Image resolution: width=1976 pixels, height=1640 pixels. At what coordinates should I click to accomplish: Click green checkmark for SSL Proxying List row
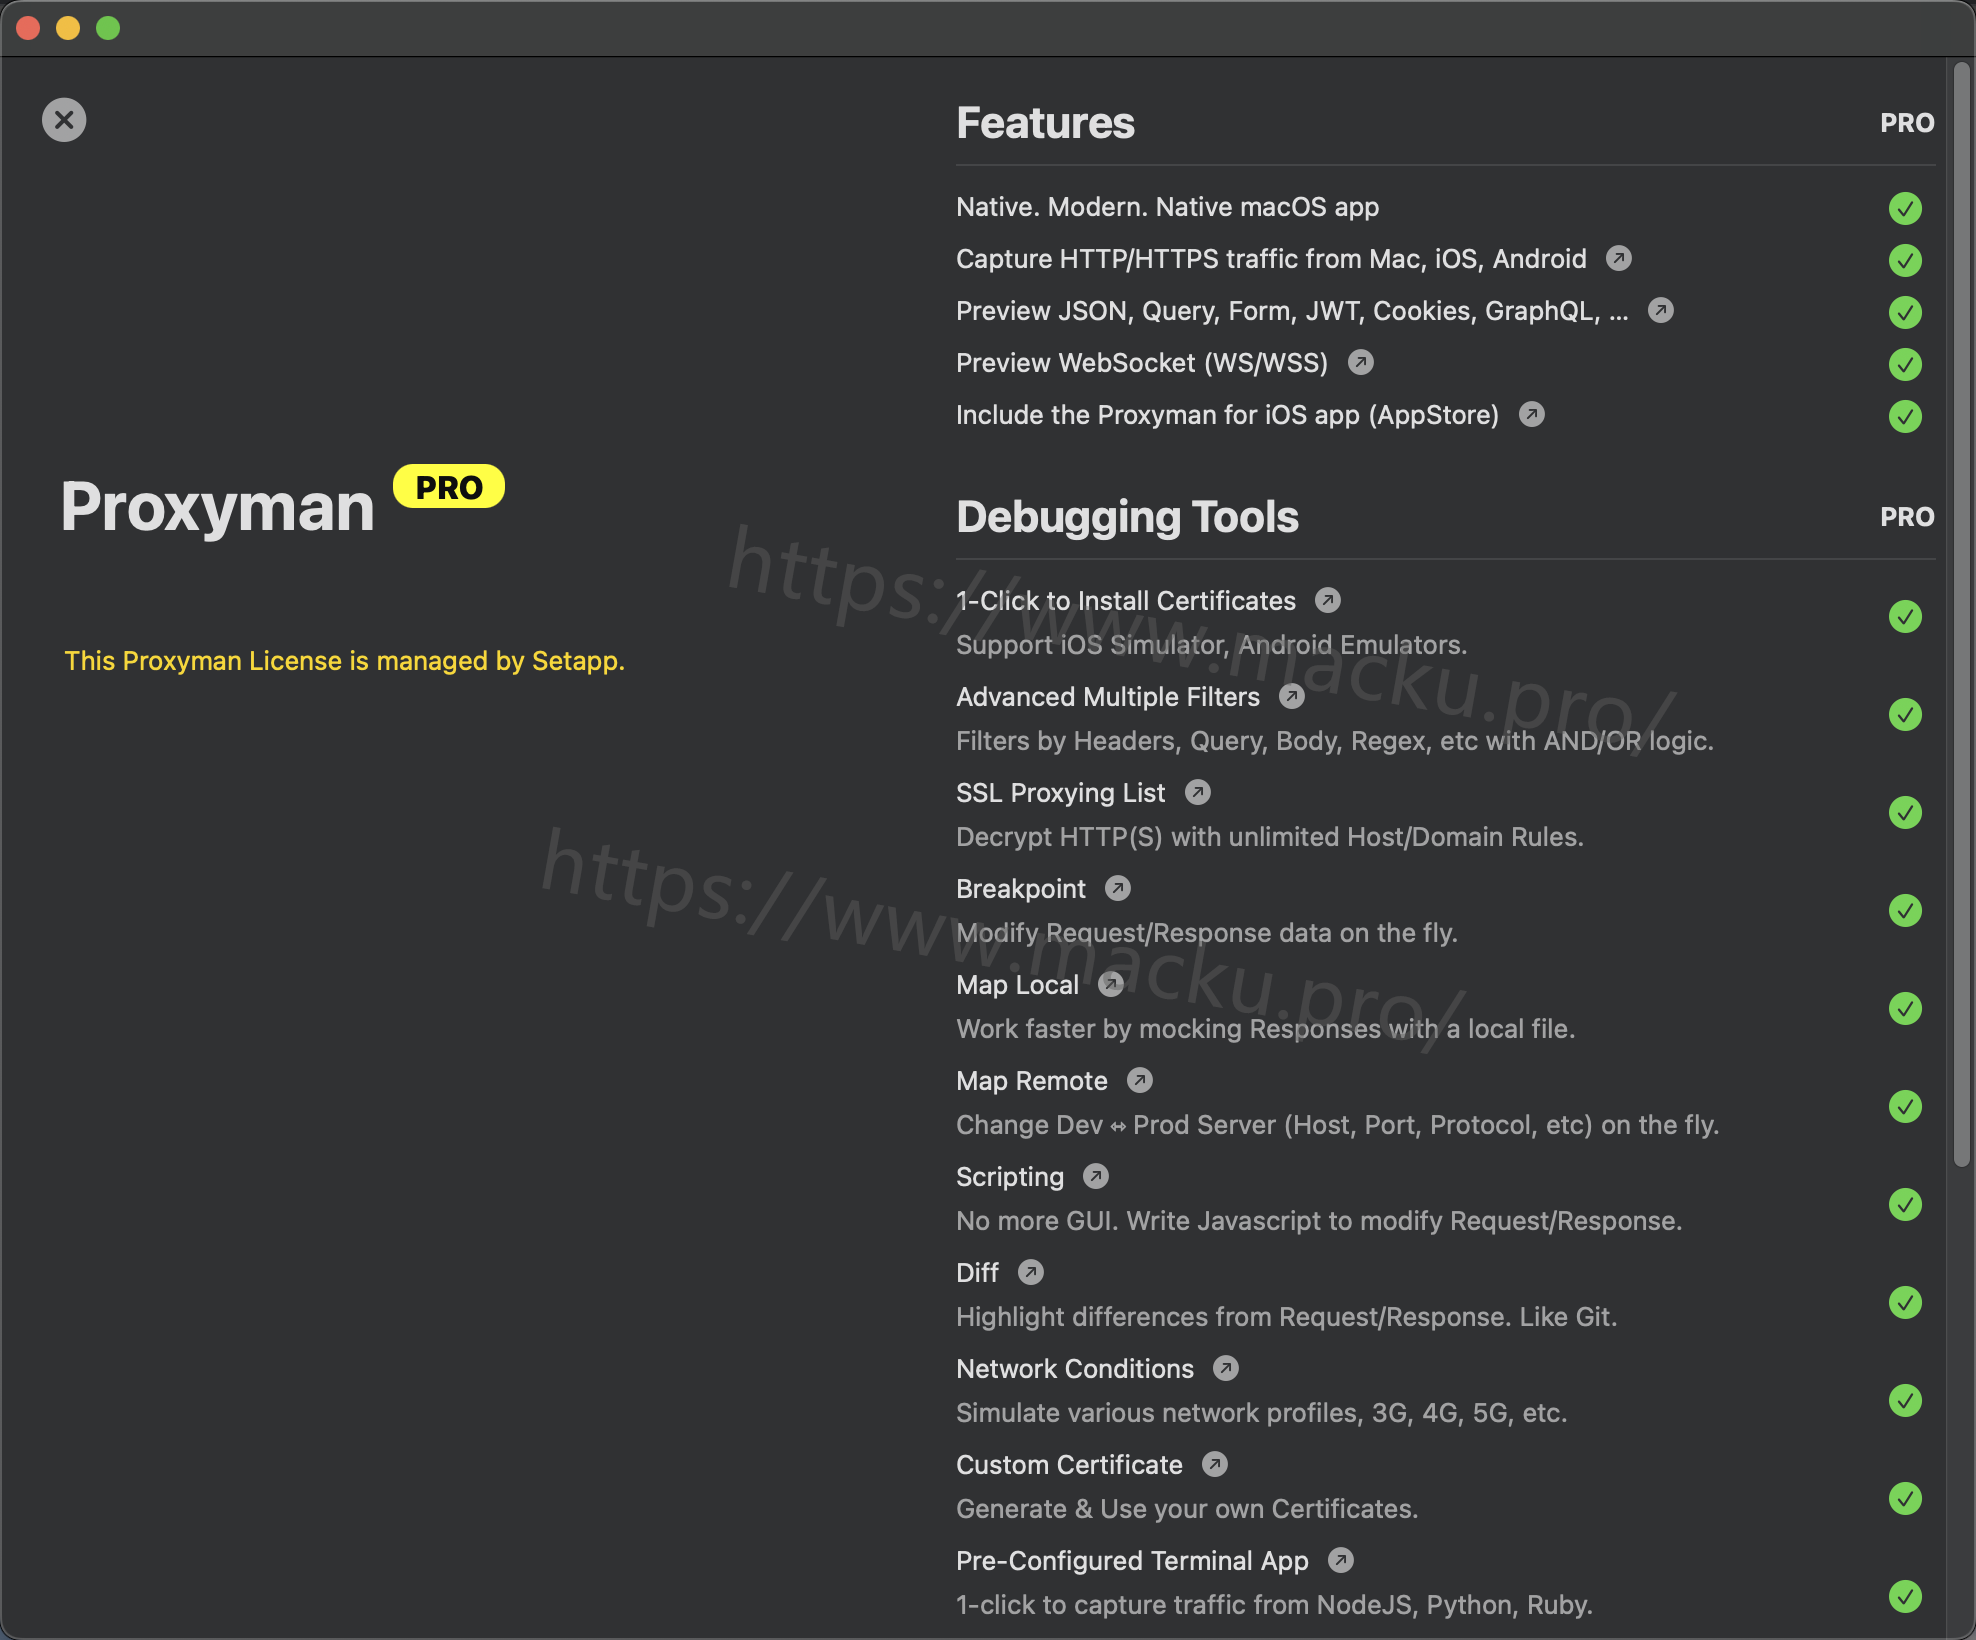pyautogui.click(x=1906, y=813)
